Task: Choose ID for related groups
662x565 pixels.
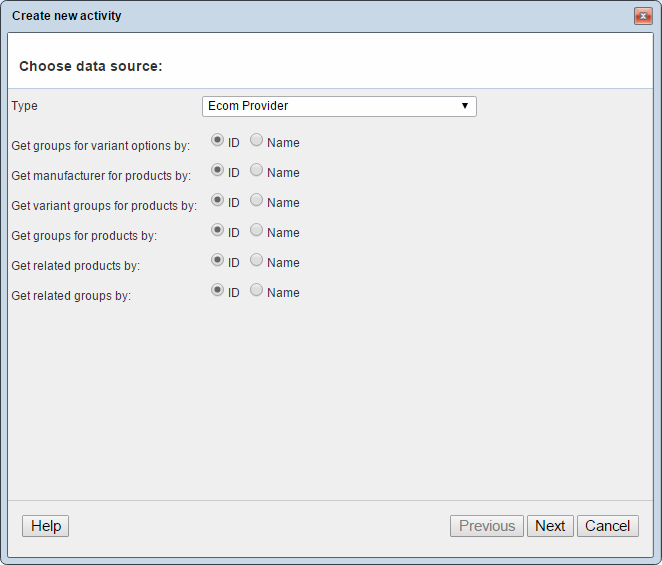Action: pos(218,291)
